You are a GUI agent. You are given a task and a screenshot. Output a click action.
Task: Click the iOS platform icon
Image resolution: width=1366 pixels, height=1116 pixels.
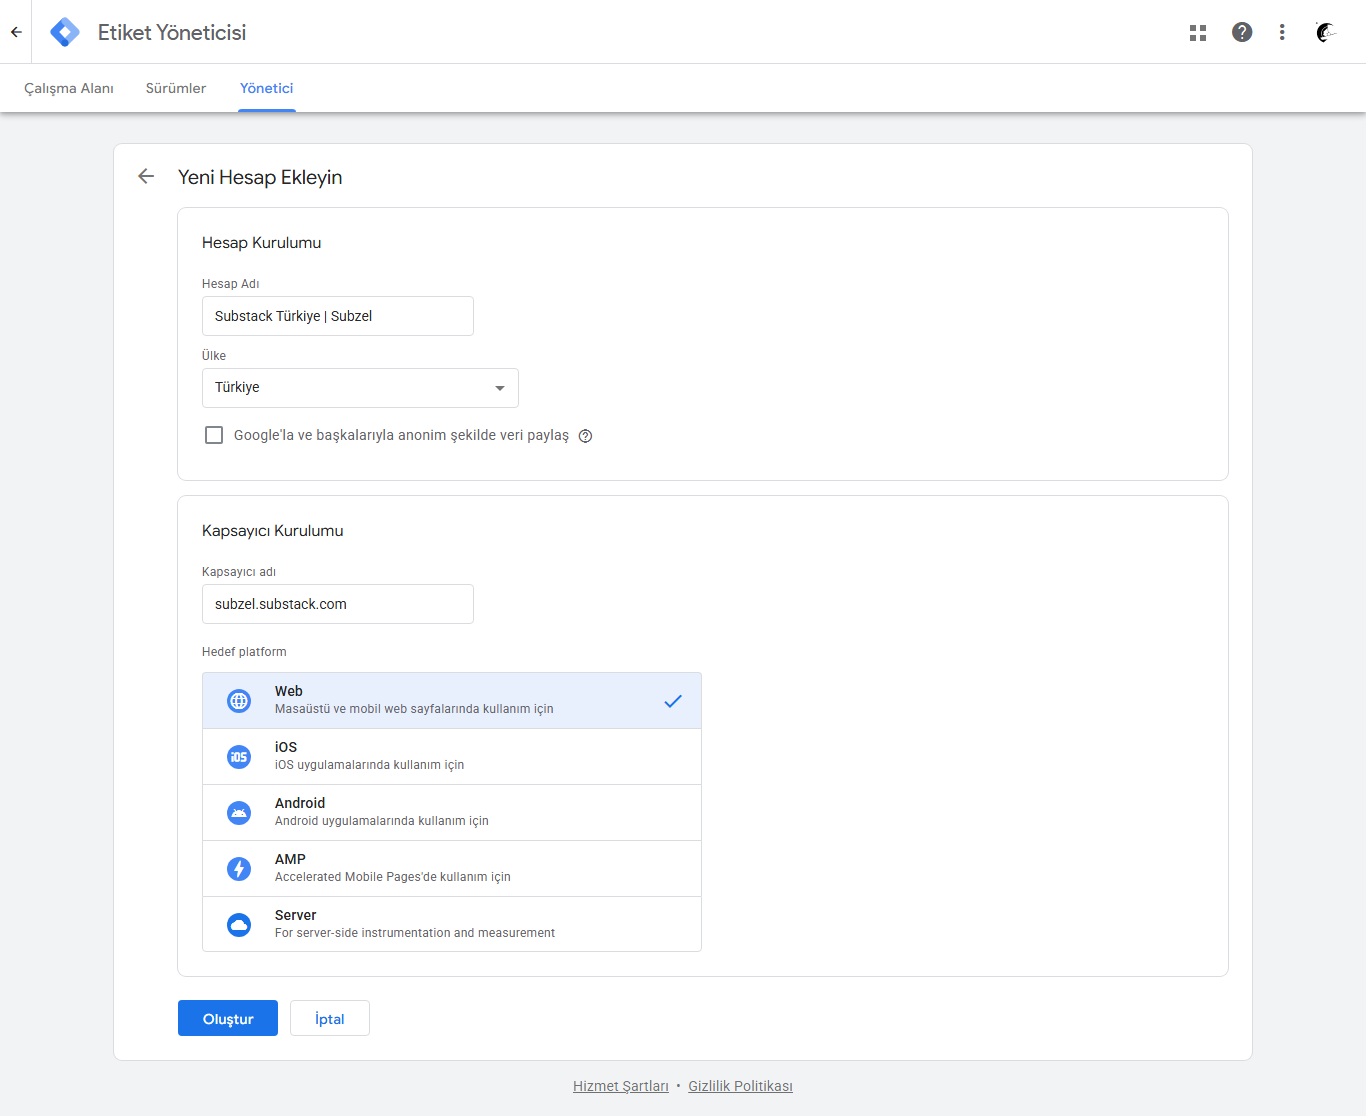pos(239,757)
